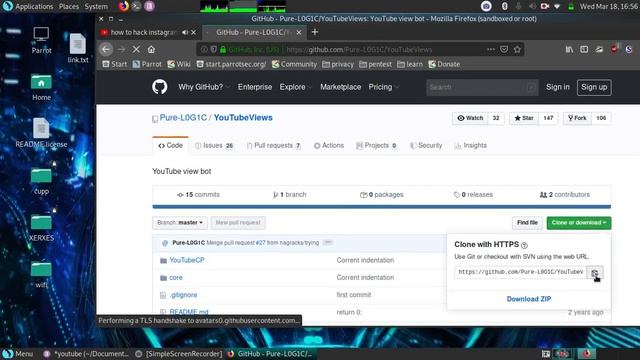Launch Firefox from top panel icon
This screenshot has width=640, height=360.
click(123, 6)
